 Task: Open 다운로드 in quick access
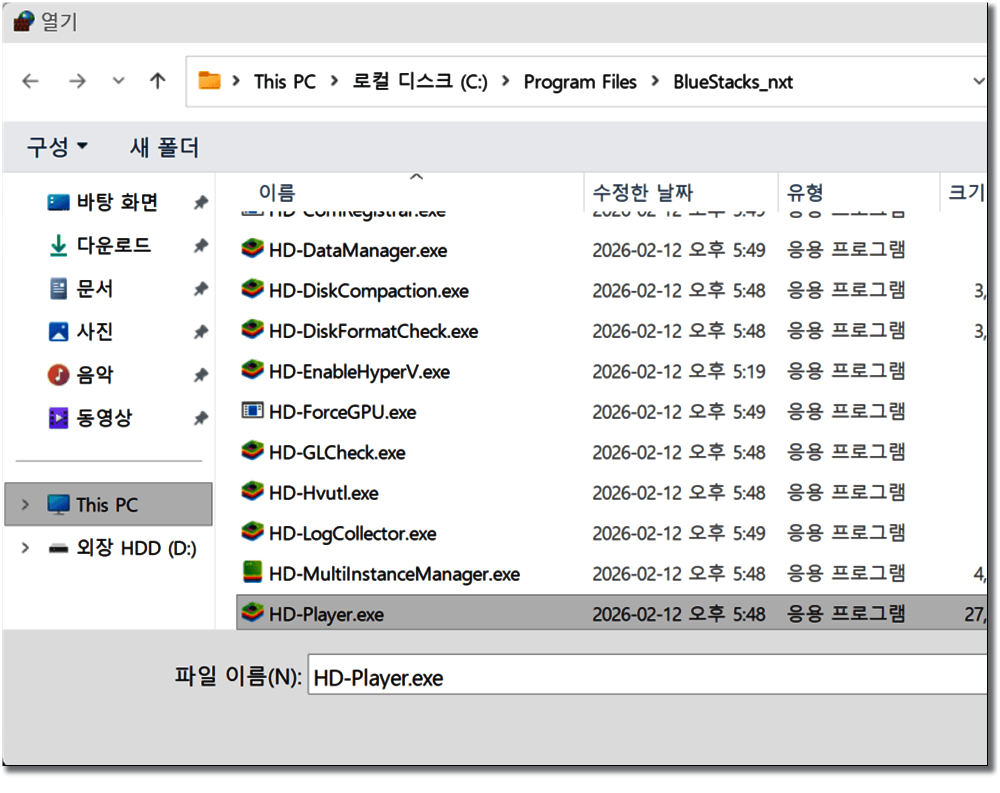(114, 245)
